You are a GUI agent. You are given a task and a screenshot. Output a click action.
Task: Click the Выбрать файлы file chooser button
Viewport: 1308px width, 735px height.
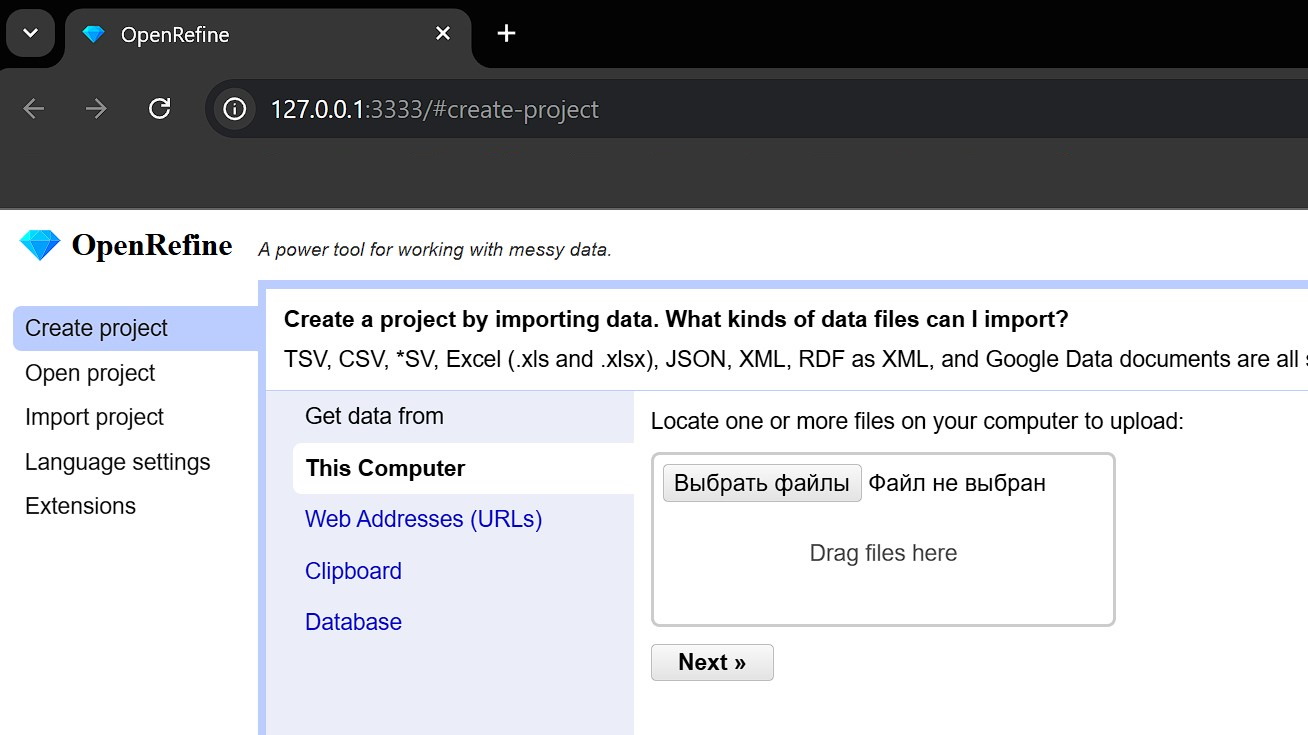point(762,483)
